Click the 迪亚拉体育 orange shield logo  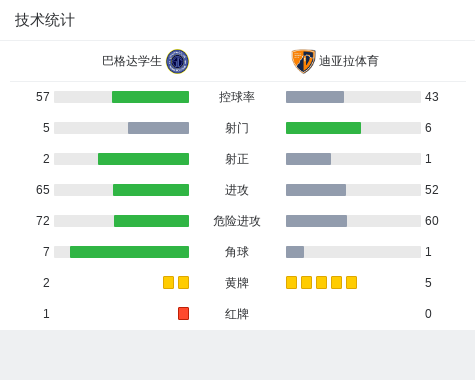[x=303, y=61]
